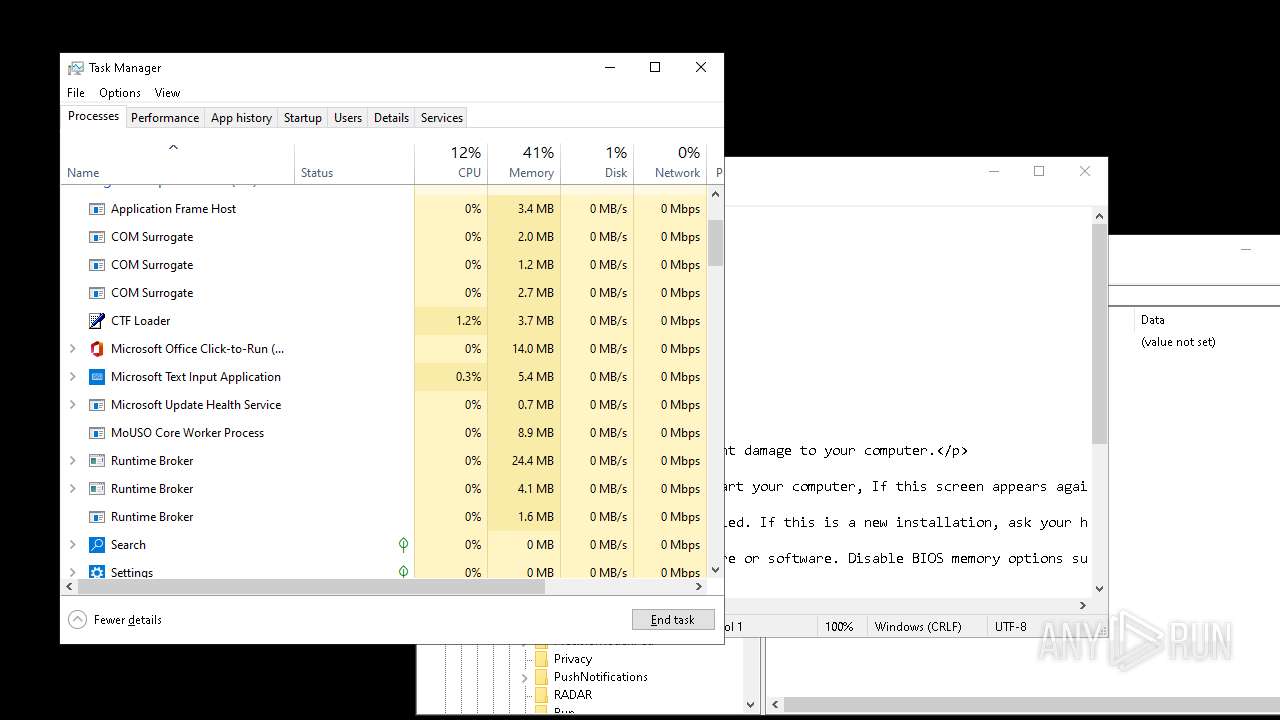The width and height of the screenshot is (1280, 720).
Task: Click the PushNotifications folder icon in Registry tree
Action: click(x=541, y=677)
